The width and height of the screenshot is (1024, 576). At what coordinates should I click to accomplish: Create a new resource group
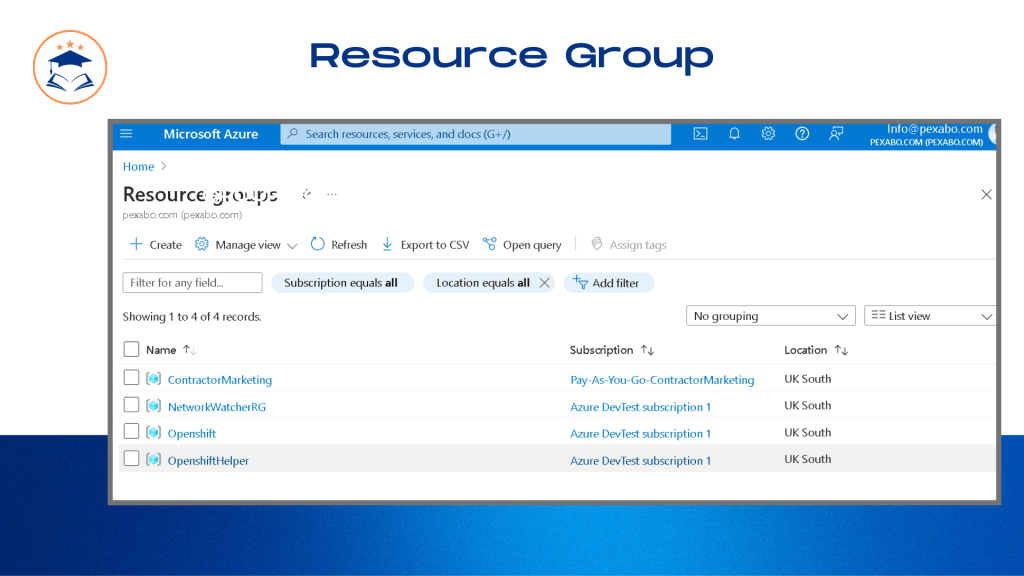(155, 245)
